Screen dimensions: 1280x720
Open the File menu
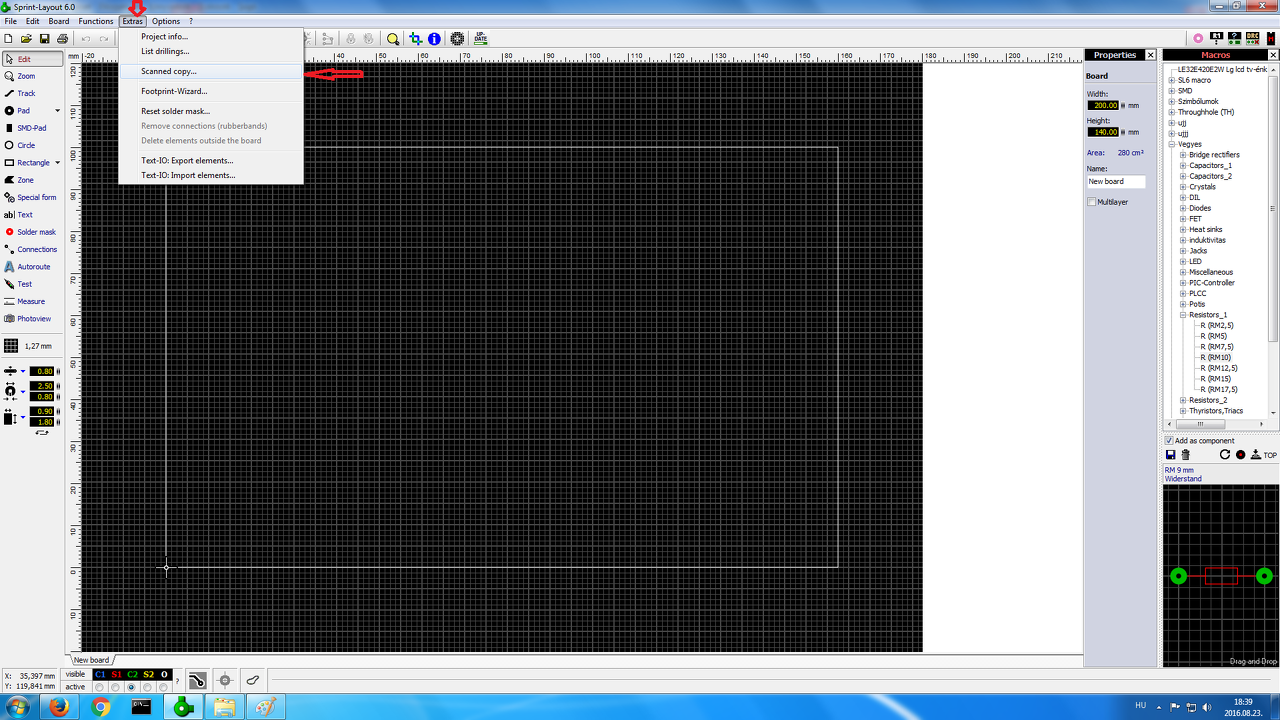[x=11, y=21]
